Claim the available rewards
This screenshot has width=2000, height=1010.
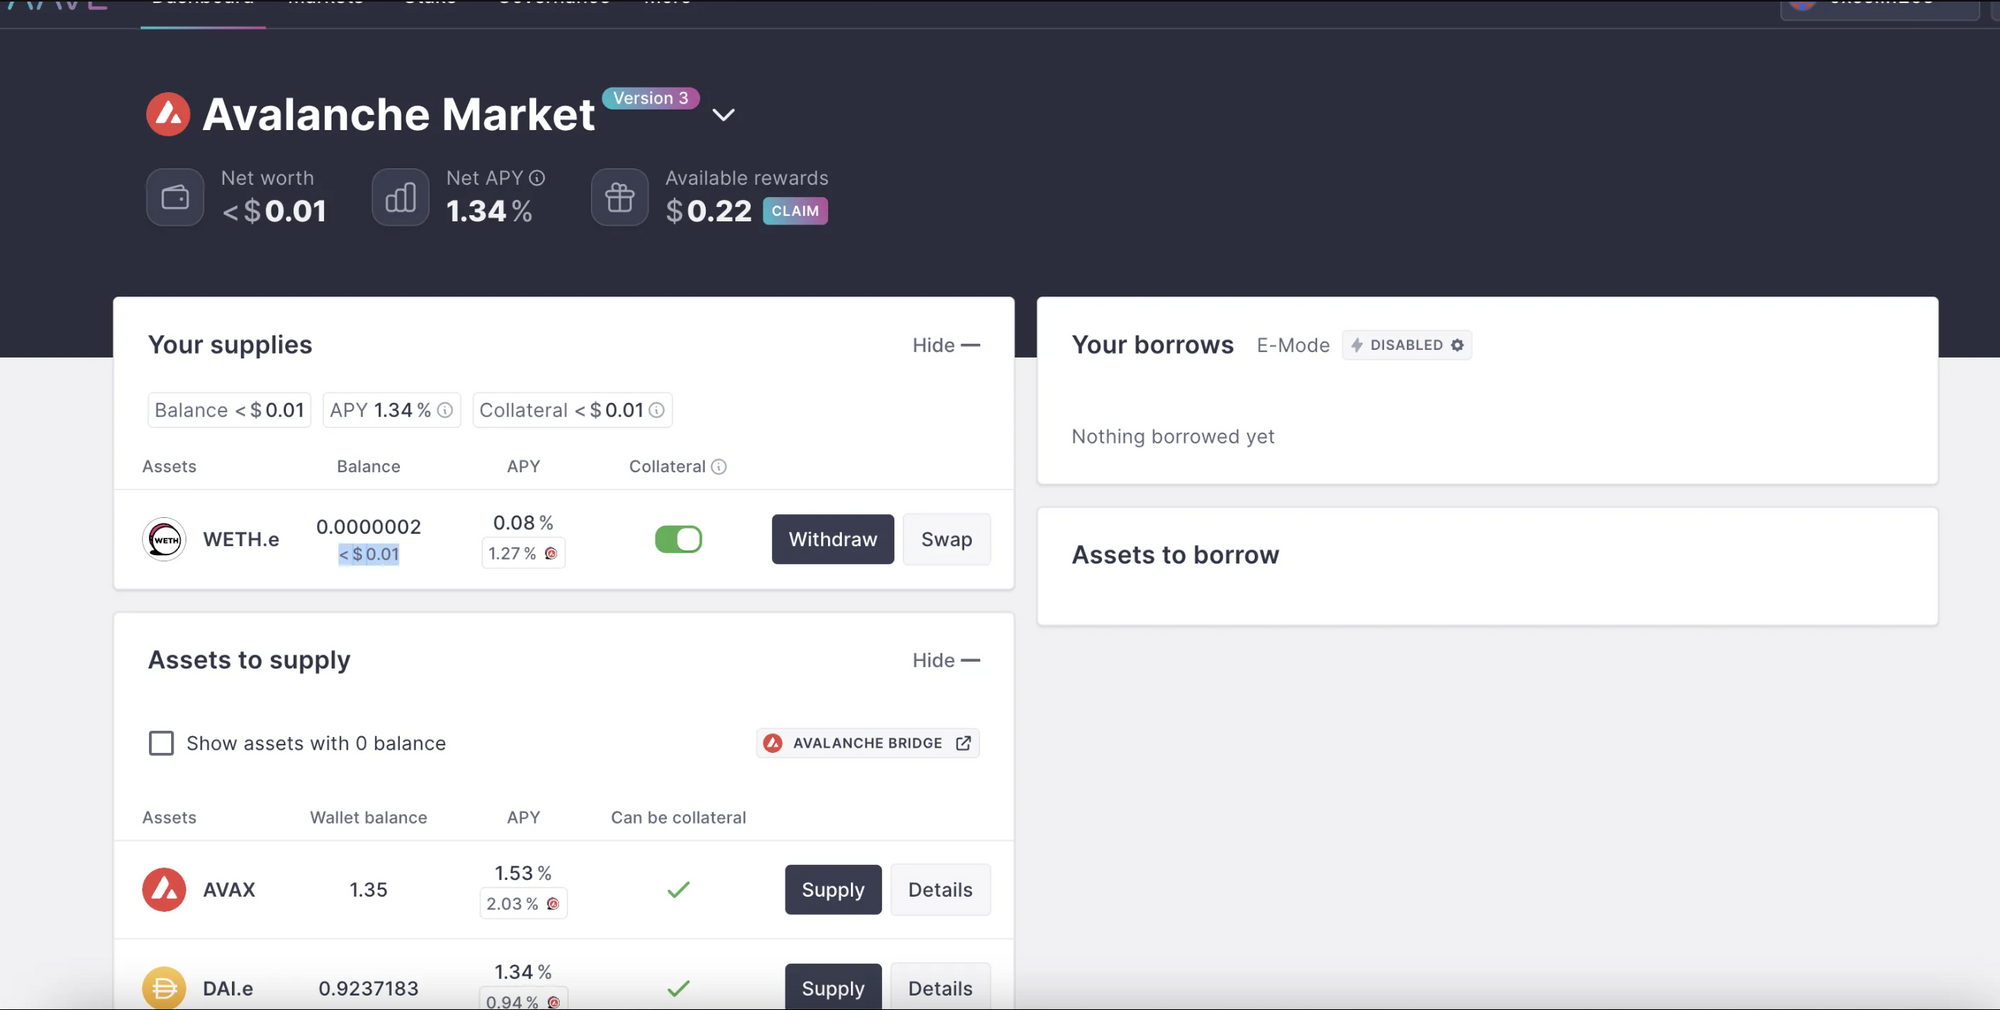pyautogui.click(x=795, y=211)
